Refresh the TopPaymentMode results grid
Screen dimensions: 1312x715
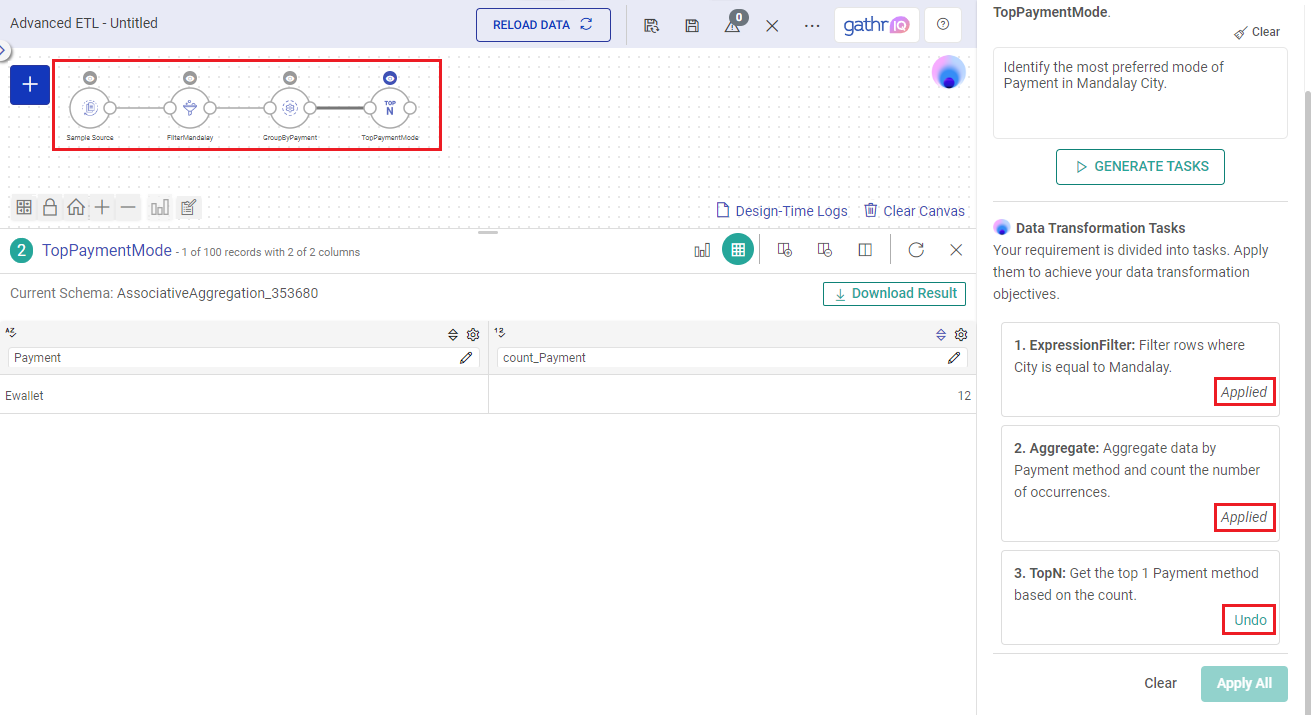(x=916, y=250)
